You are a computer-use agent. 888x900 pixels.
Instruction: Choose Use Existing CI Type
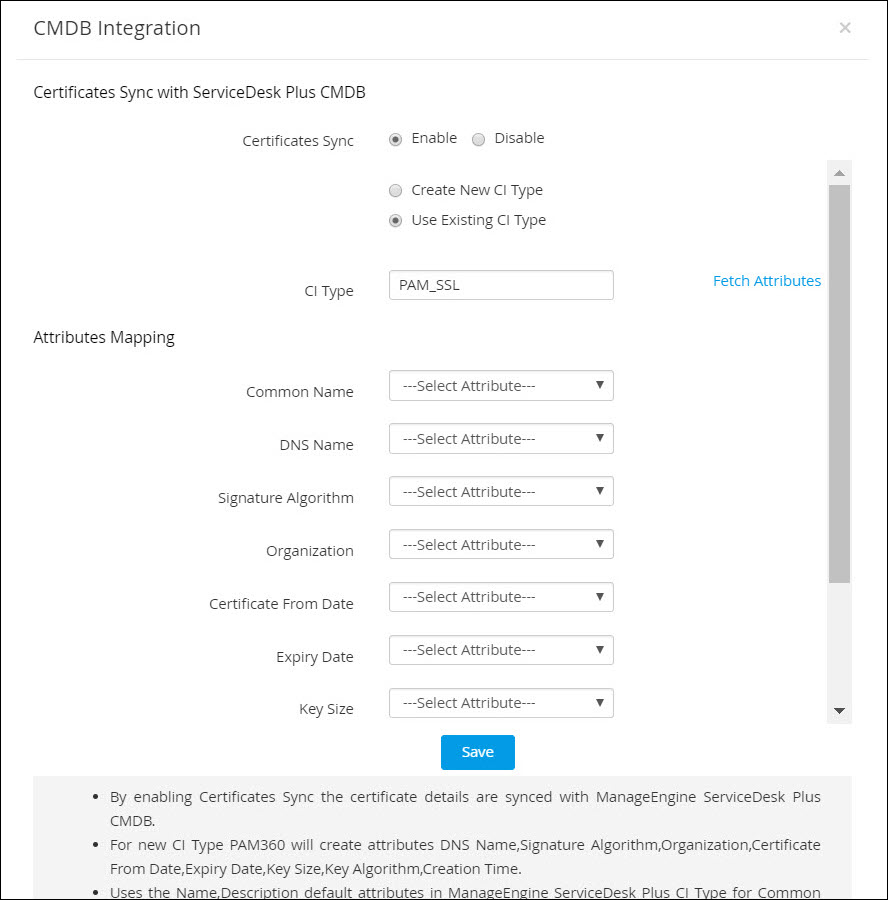pyautogui.click(x=396, y=221)
